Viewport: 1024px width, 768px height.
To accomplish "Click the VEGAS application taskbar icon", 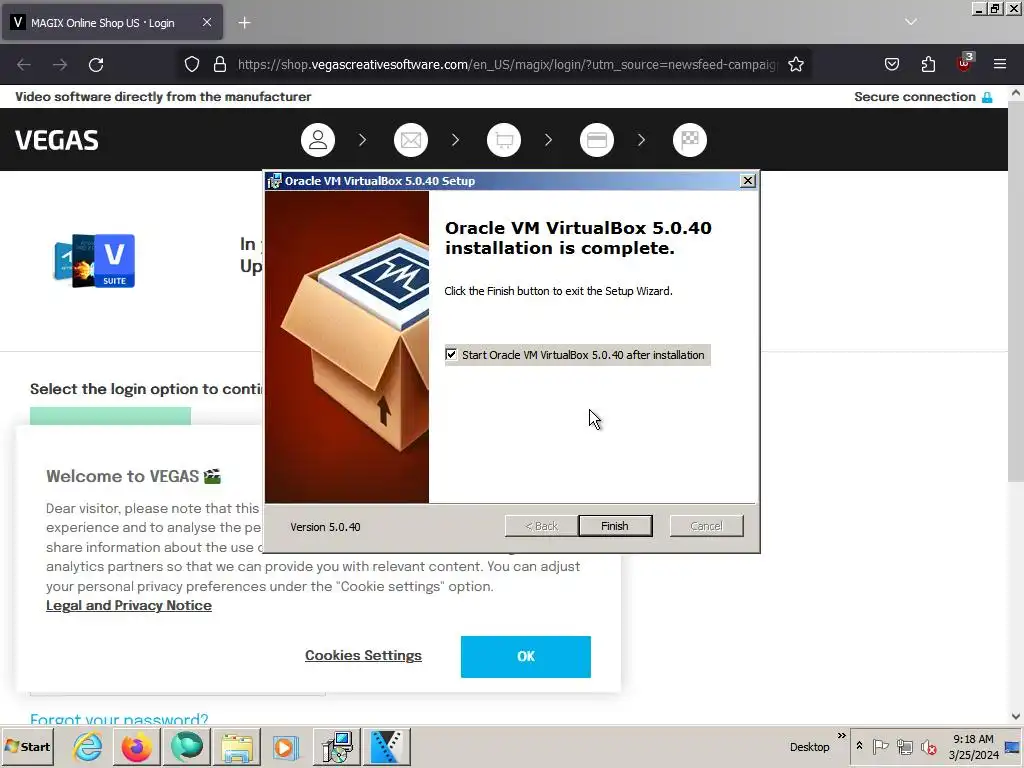I will pos(387,747).
